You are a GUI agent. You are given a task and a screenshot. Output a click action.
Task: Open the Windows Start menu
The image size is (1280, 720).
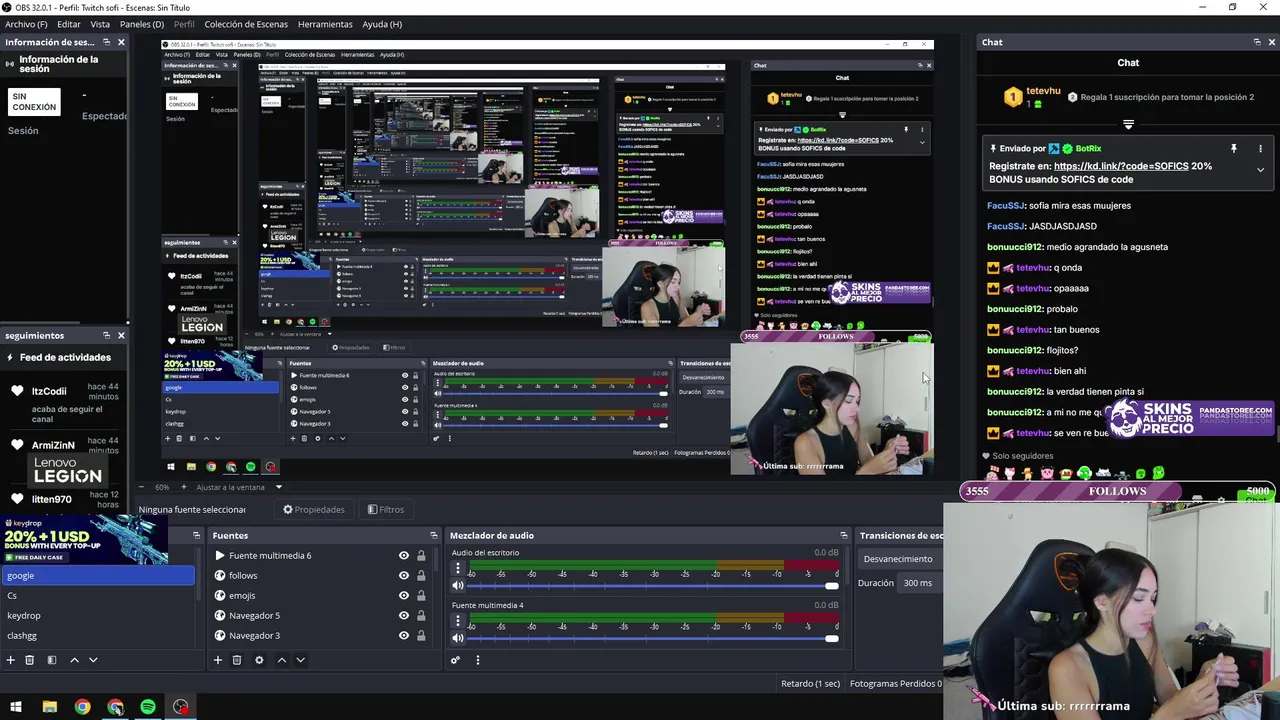(x=16, y=707)
